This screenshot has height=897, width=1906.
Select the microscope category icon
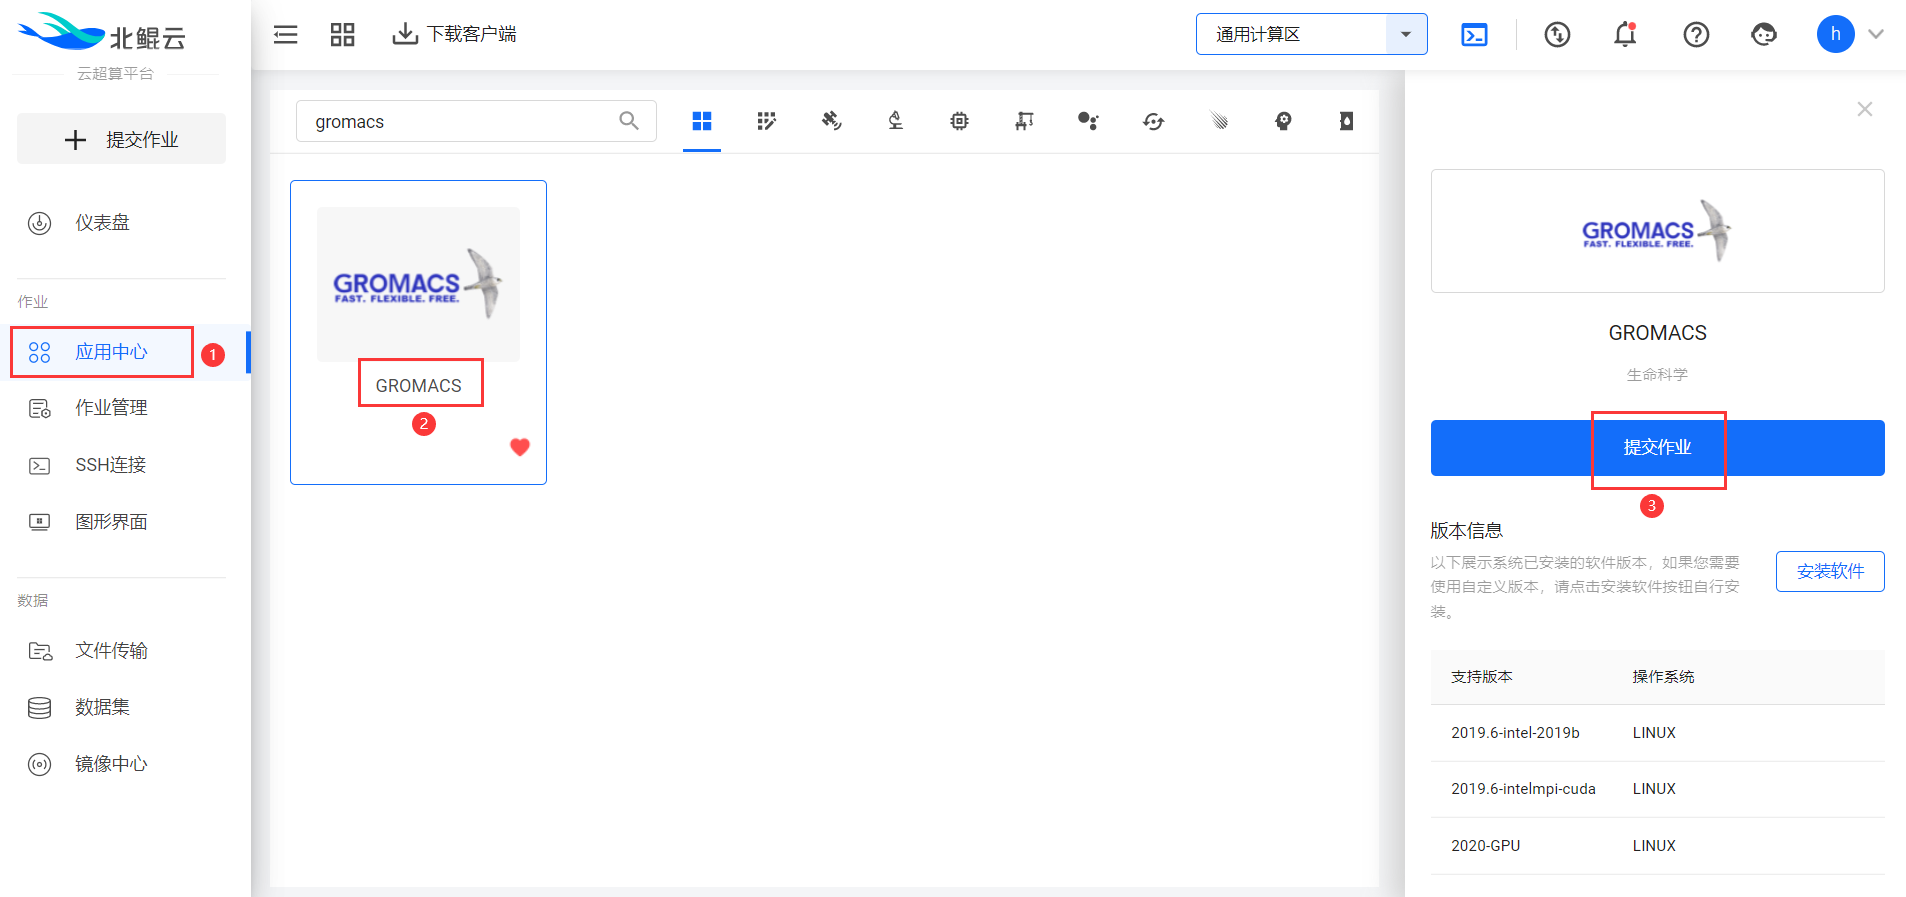click(x=895, y=121)
